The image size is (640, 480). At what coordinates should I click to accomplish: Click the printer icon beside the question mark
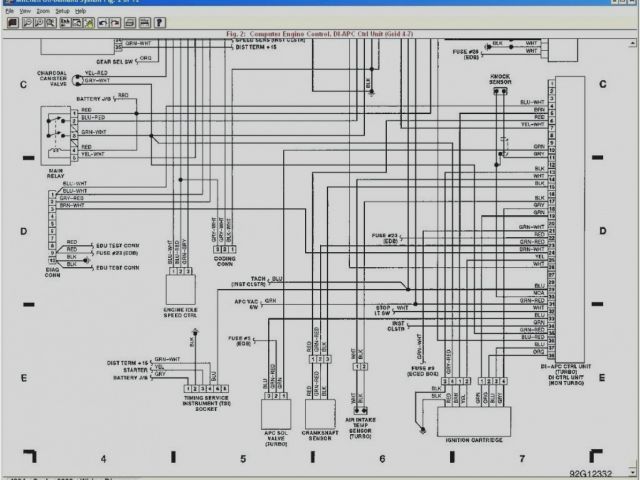tap(145, 22)
